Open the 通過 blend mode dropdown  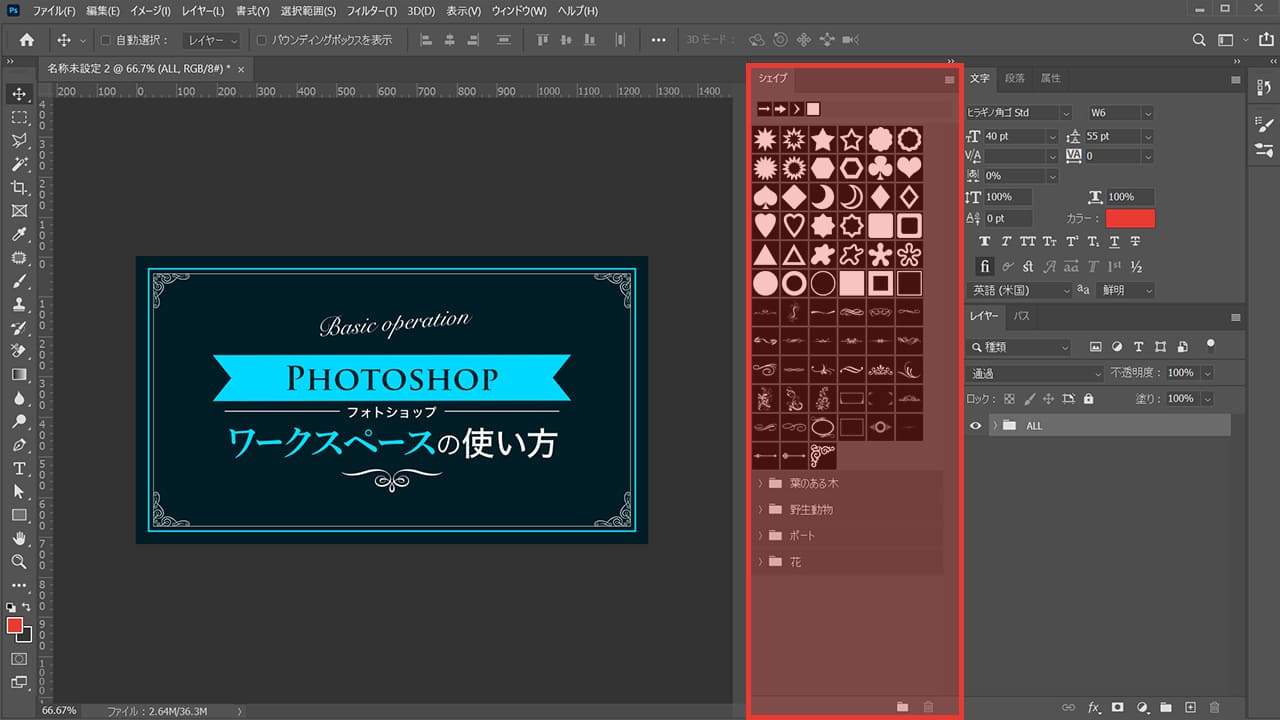tap(1035, 373)
